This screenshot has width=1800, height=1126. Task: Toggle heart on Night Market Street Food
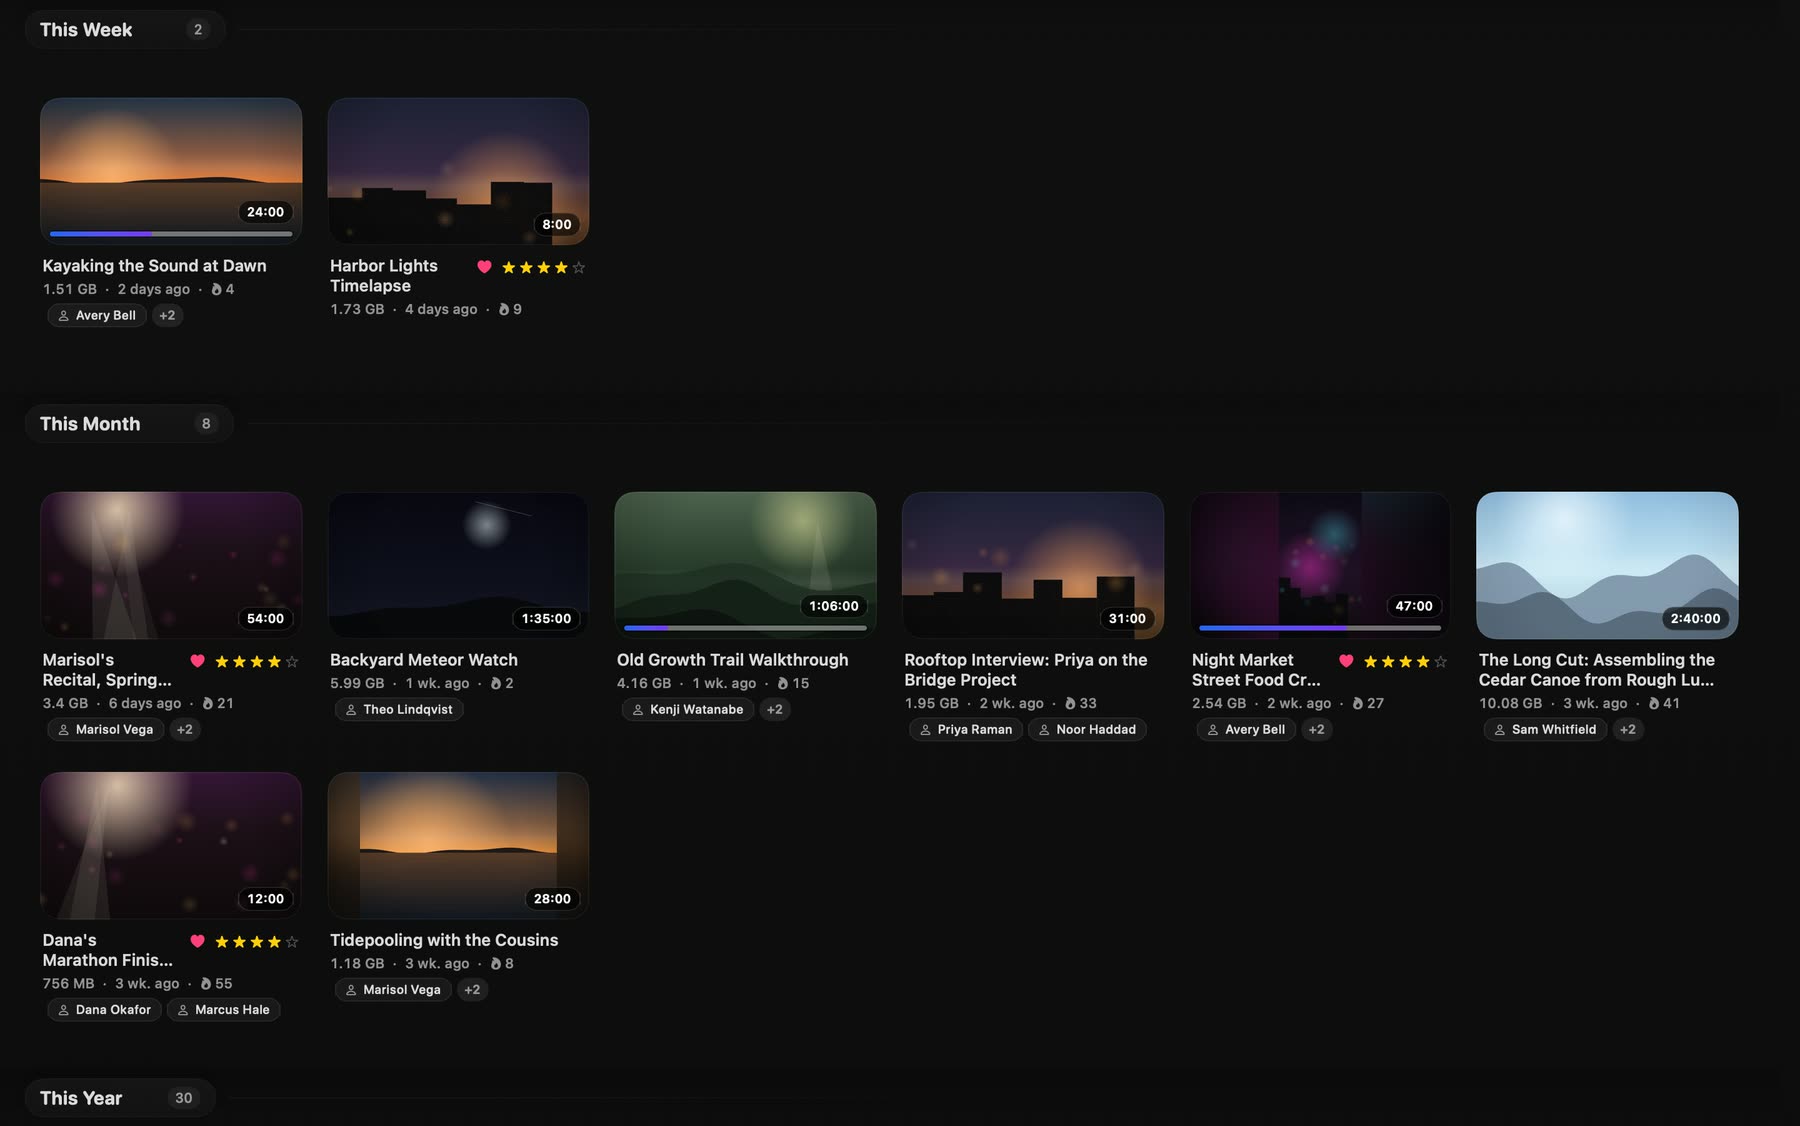(x=1346, y=661)
